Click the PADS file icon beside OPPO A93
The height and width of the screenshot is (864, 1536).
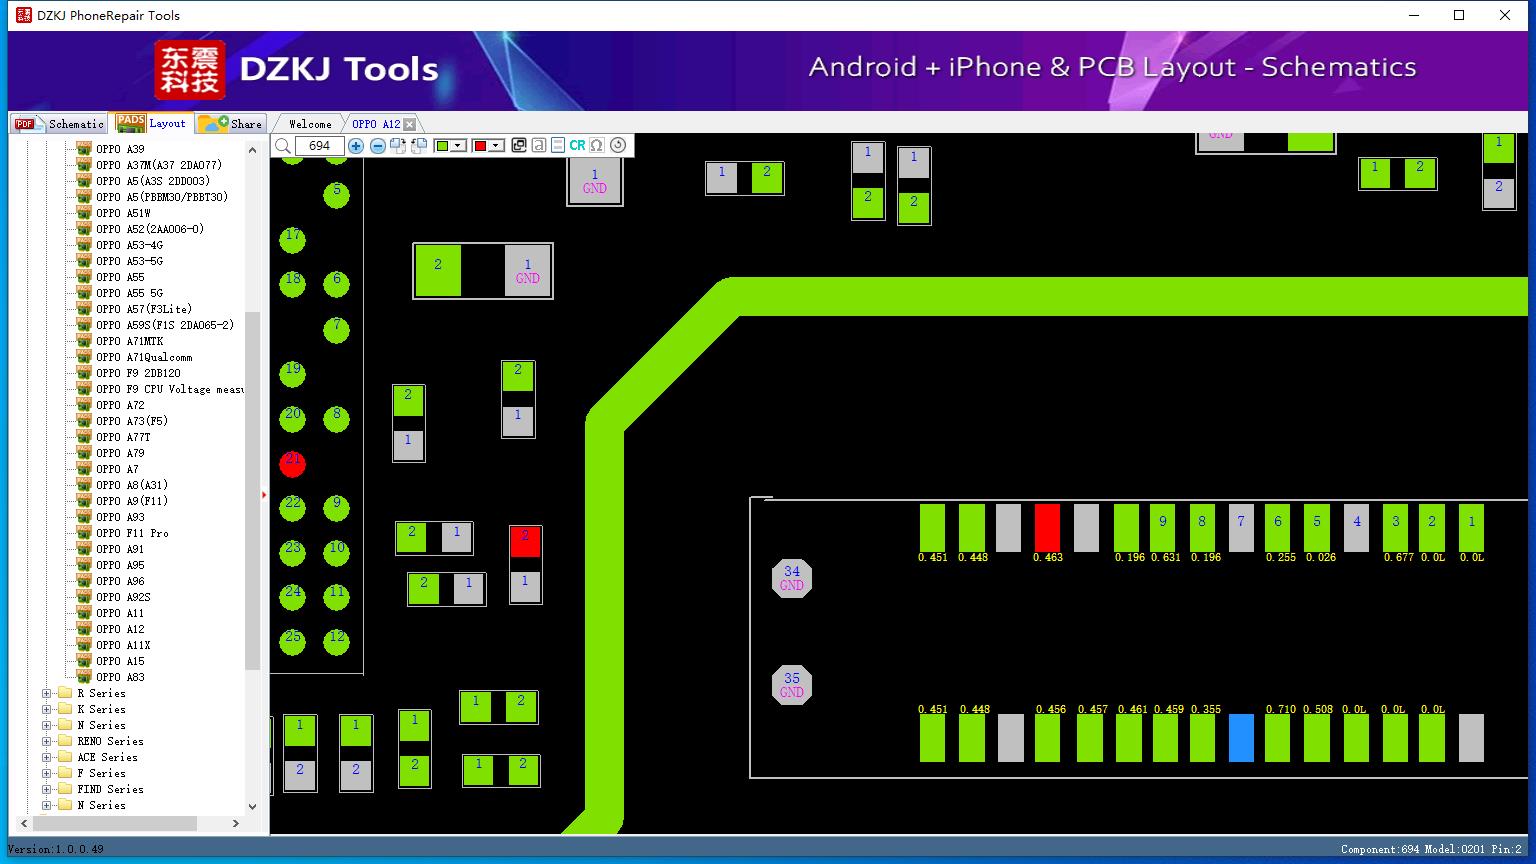(84, 517)
